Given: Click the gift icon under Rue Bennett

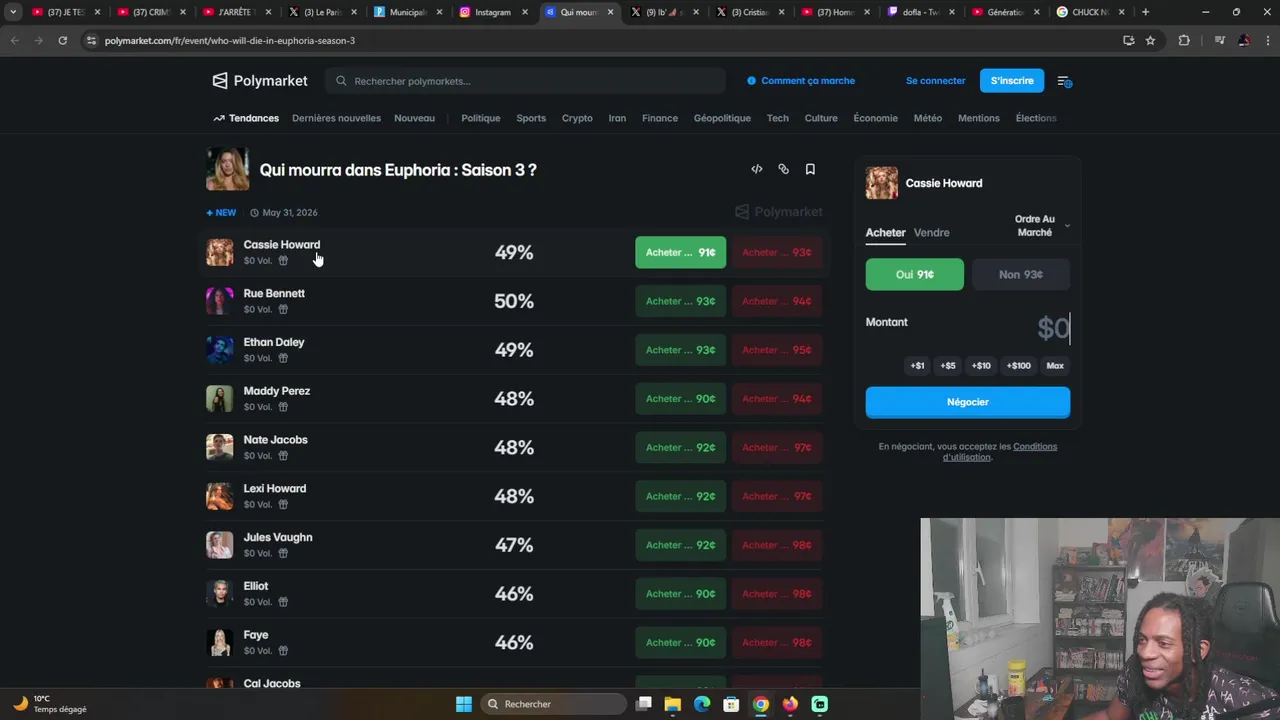Looking at the screenshot, I should point(283,309).
